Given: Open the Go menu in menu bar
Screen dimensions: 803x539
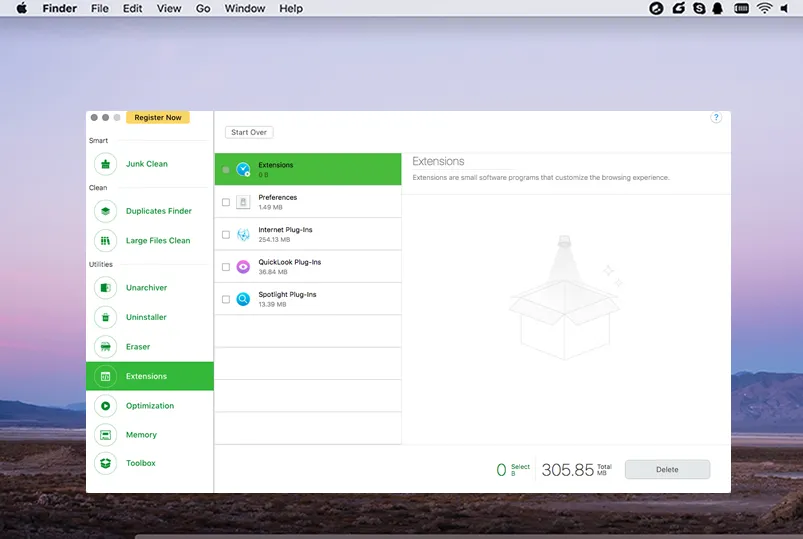Looking at the screenshot, I should pyautogui.click(x=203, y=9).
